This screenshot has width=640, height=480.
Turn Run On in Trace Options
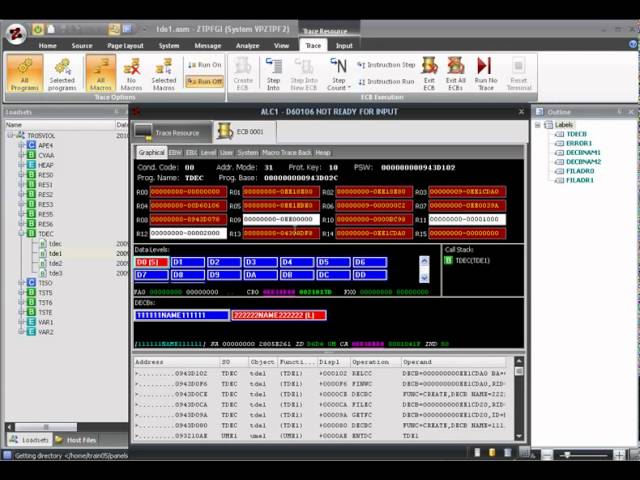204,65
